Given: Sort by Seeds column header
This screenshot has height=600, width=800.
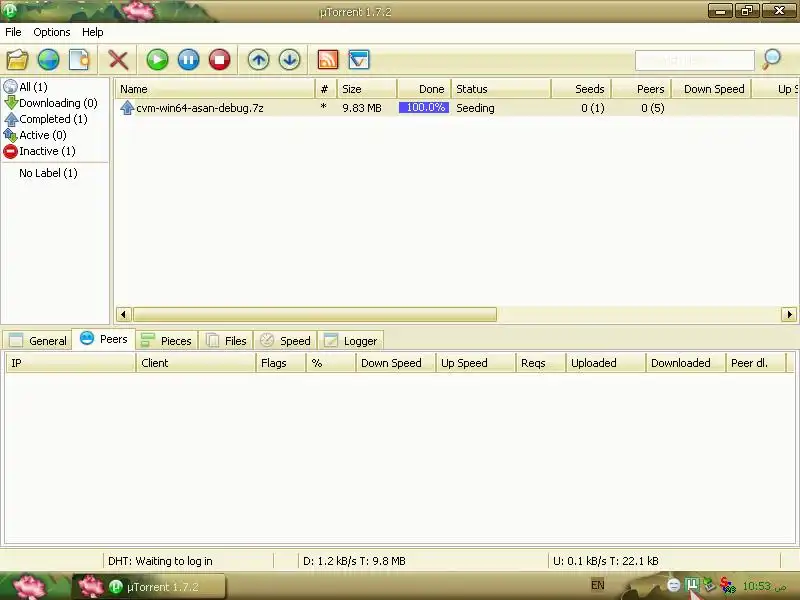Looking at the screenshot, I should [582, 89].
